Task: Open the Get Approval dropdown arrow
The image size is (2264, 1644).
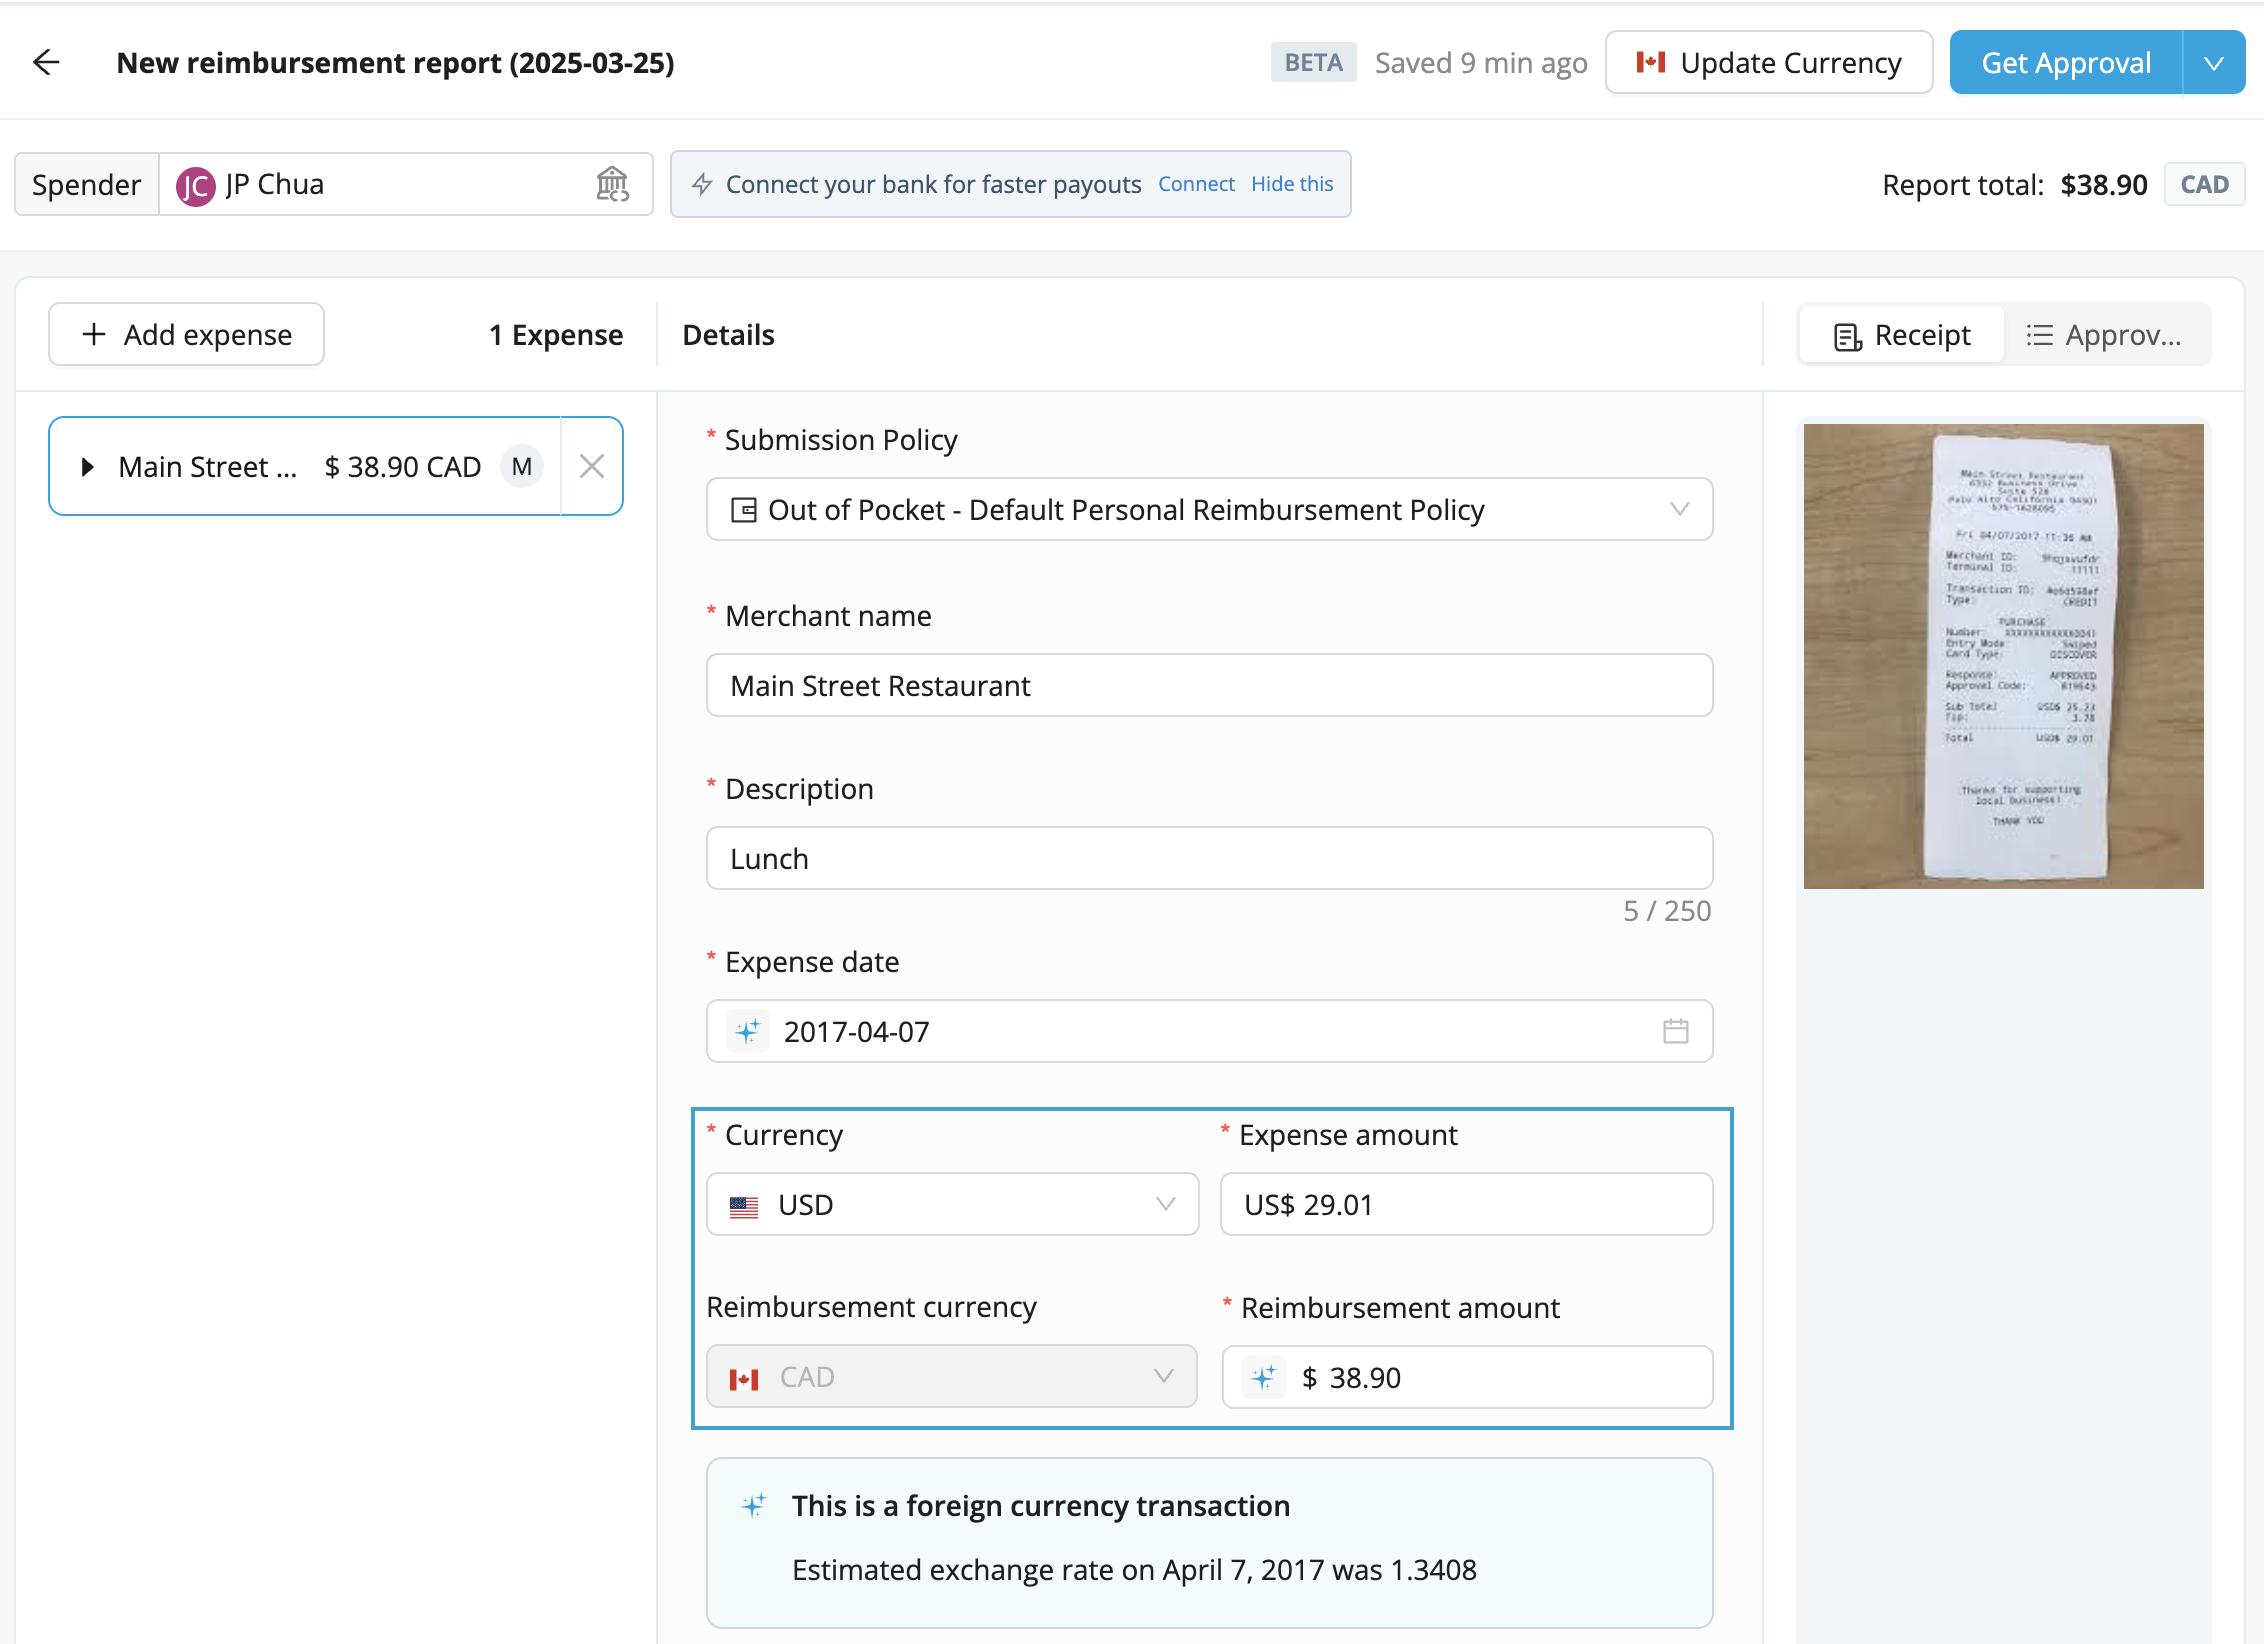Action: [x=2214, y=63]
